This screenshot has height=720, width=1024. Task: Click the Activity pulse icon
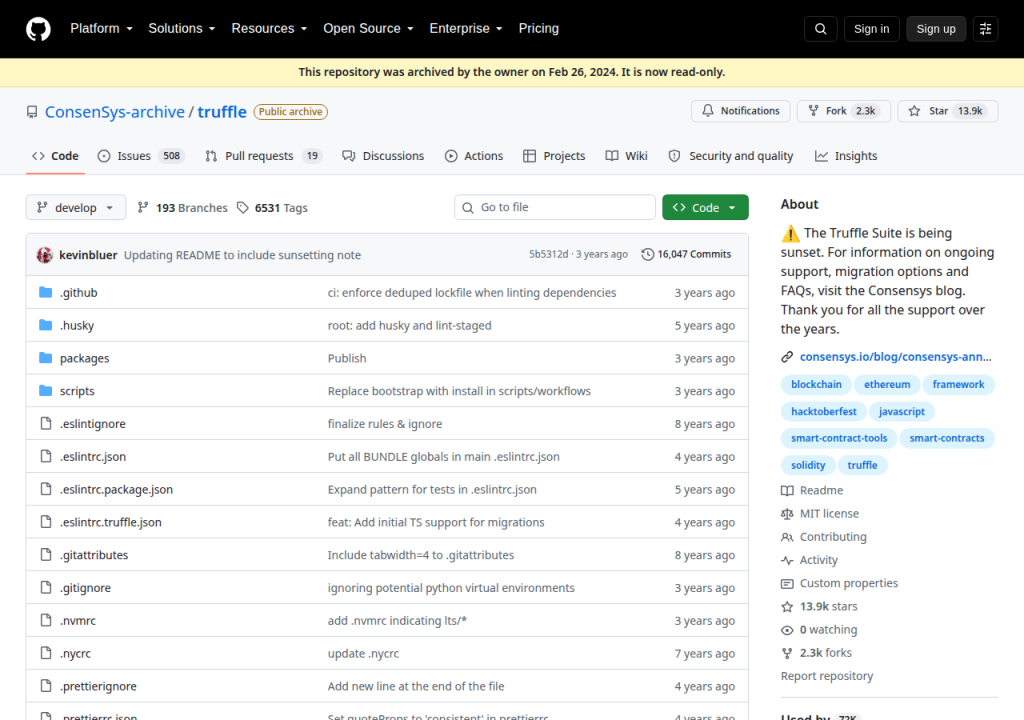pyautogui.click(x=787, y=560)
